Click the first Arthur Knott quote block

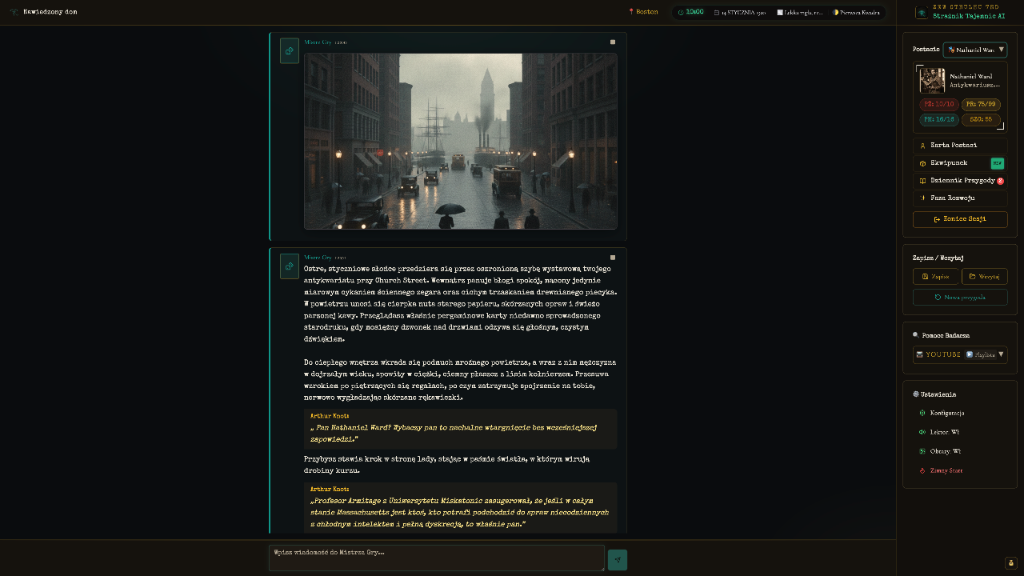point(460,429)
